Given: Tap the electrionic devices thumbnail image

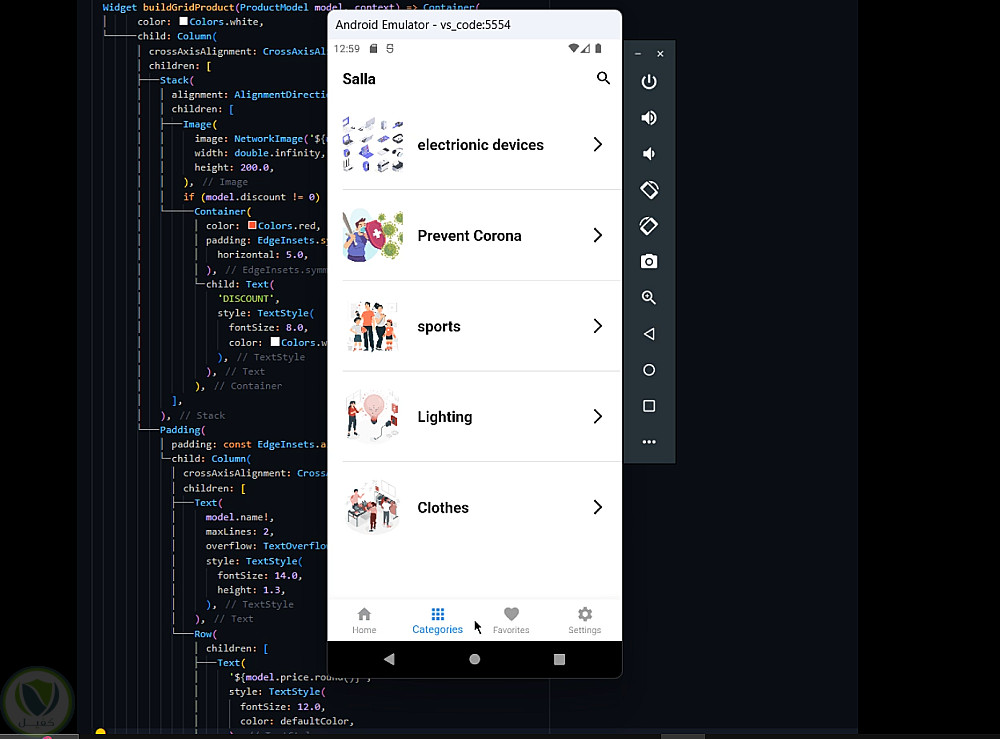Looking at the screenshot, I should pos(373,145).
